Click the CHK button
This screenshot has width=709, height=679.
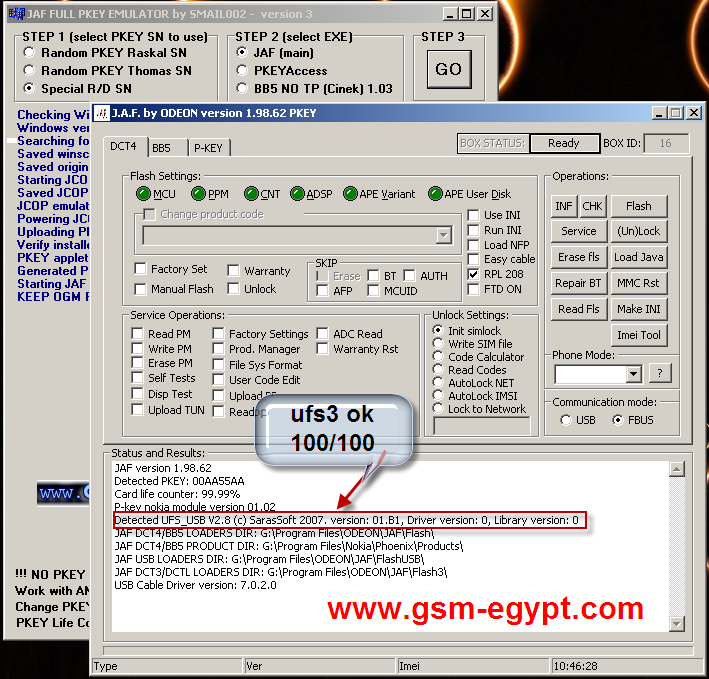click(x=592, y=206)
